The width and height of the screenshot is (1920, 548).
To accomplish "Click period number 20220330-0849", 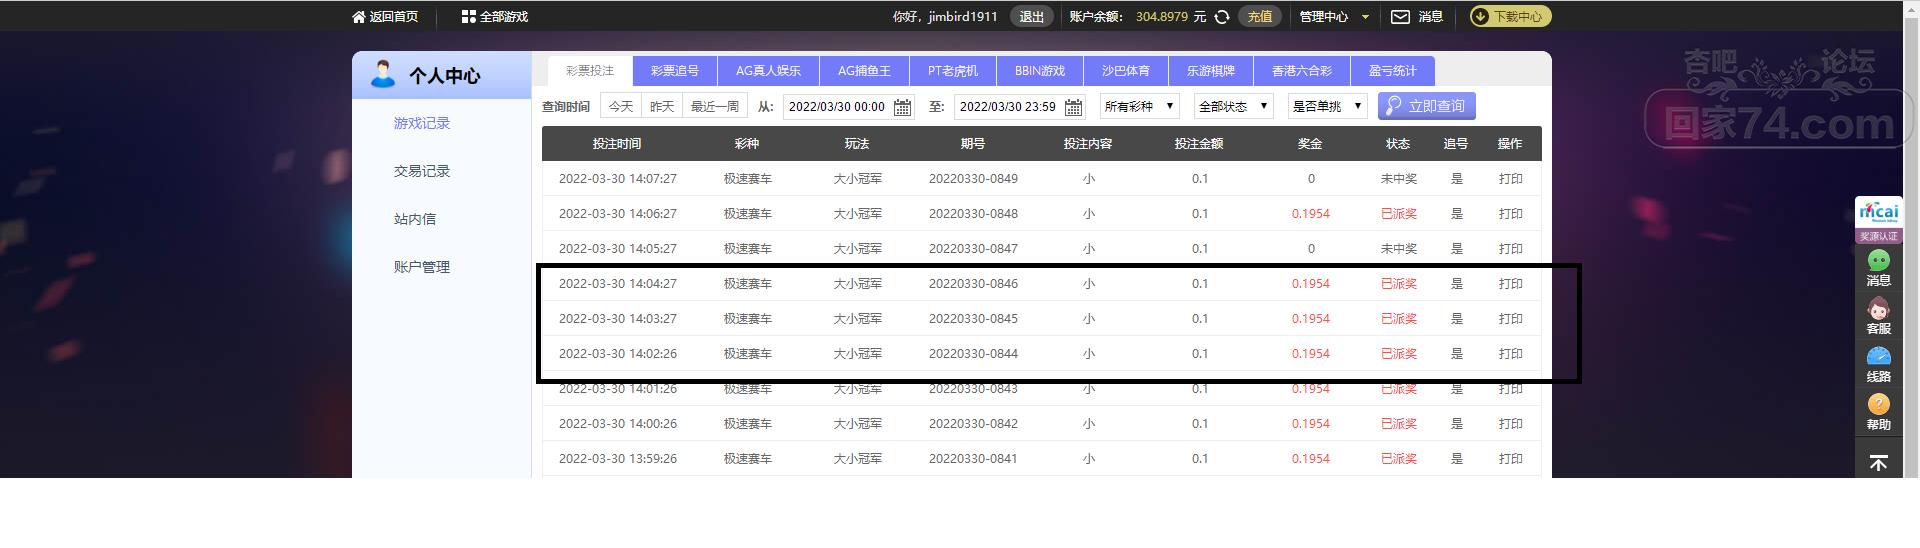I will click(973, 179).
